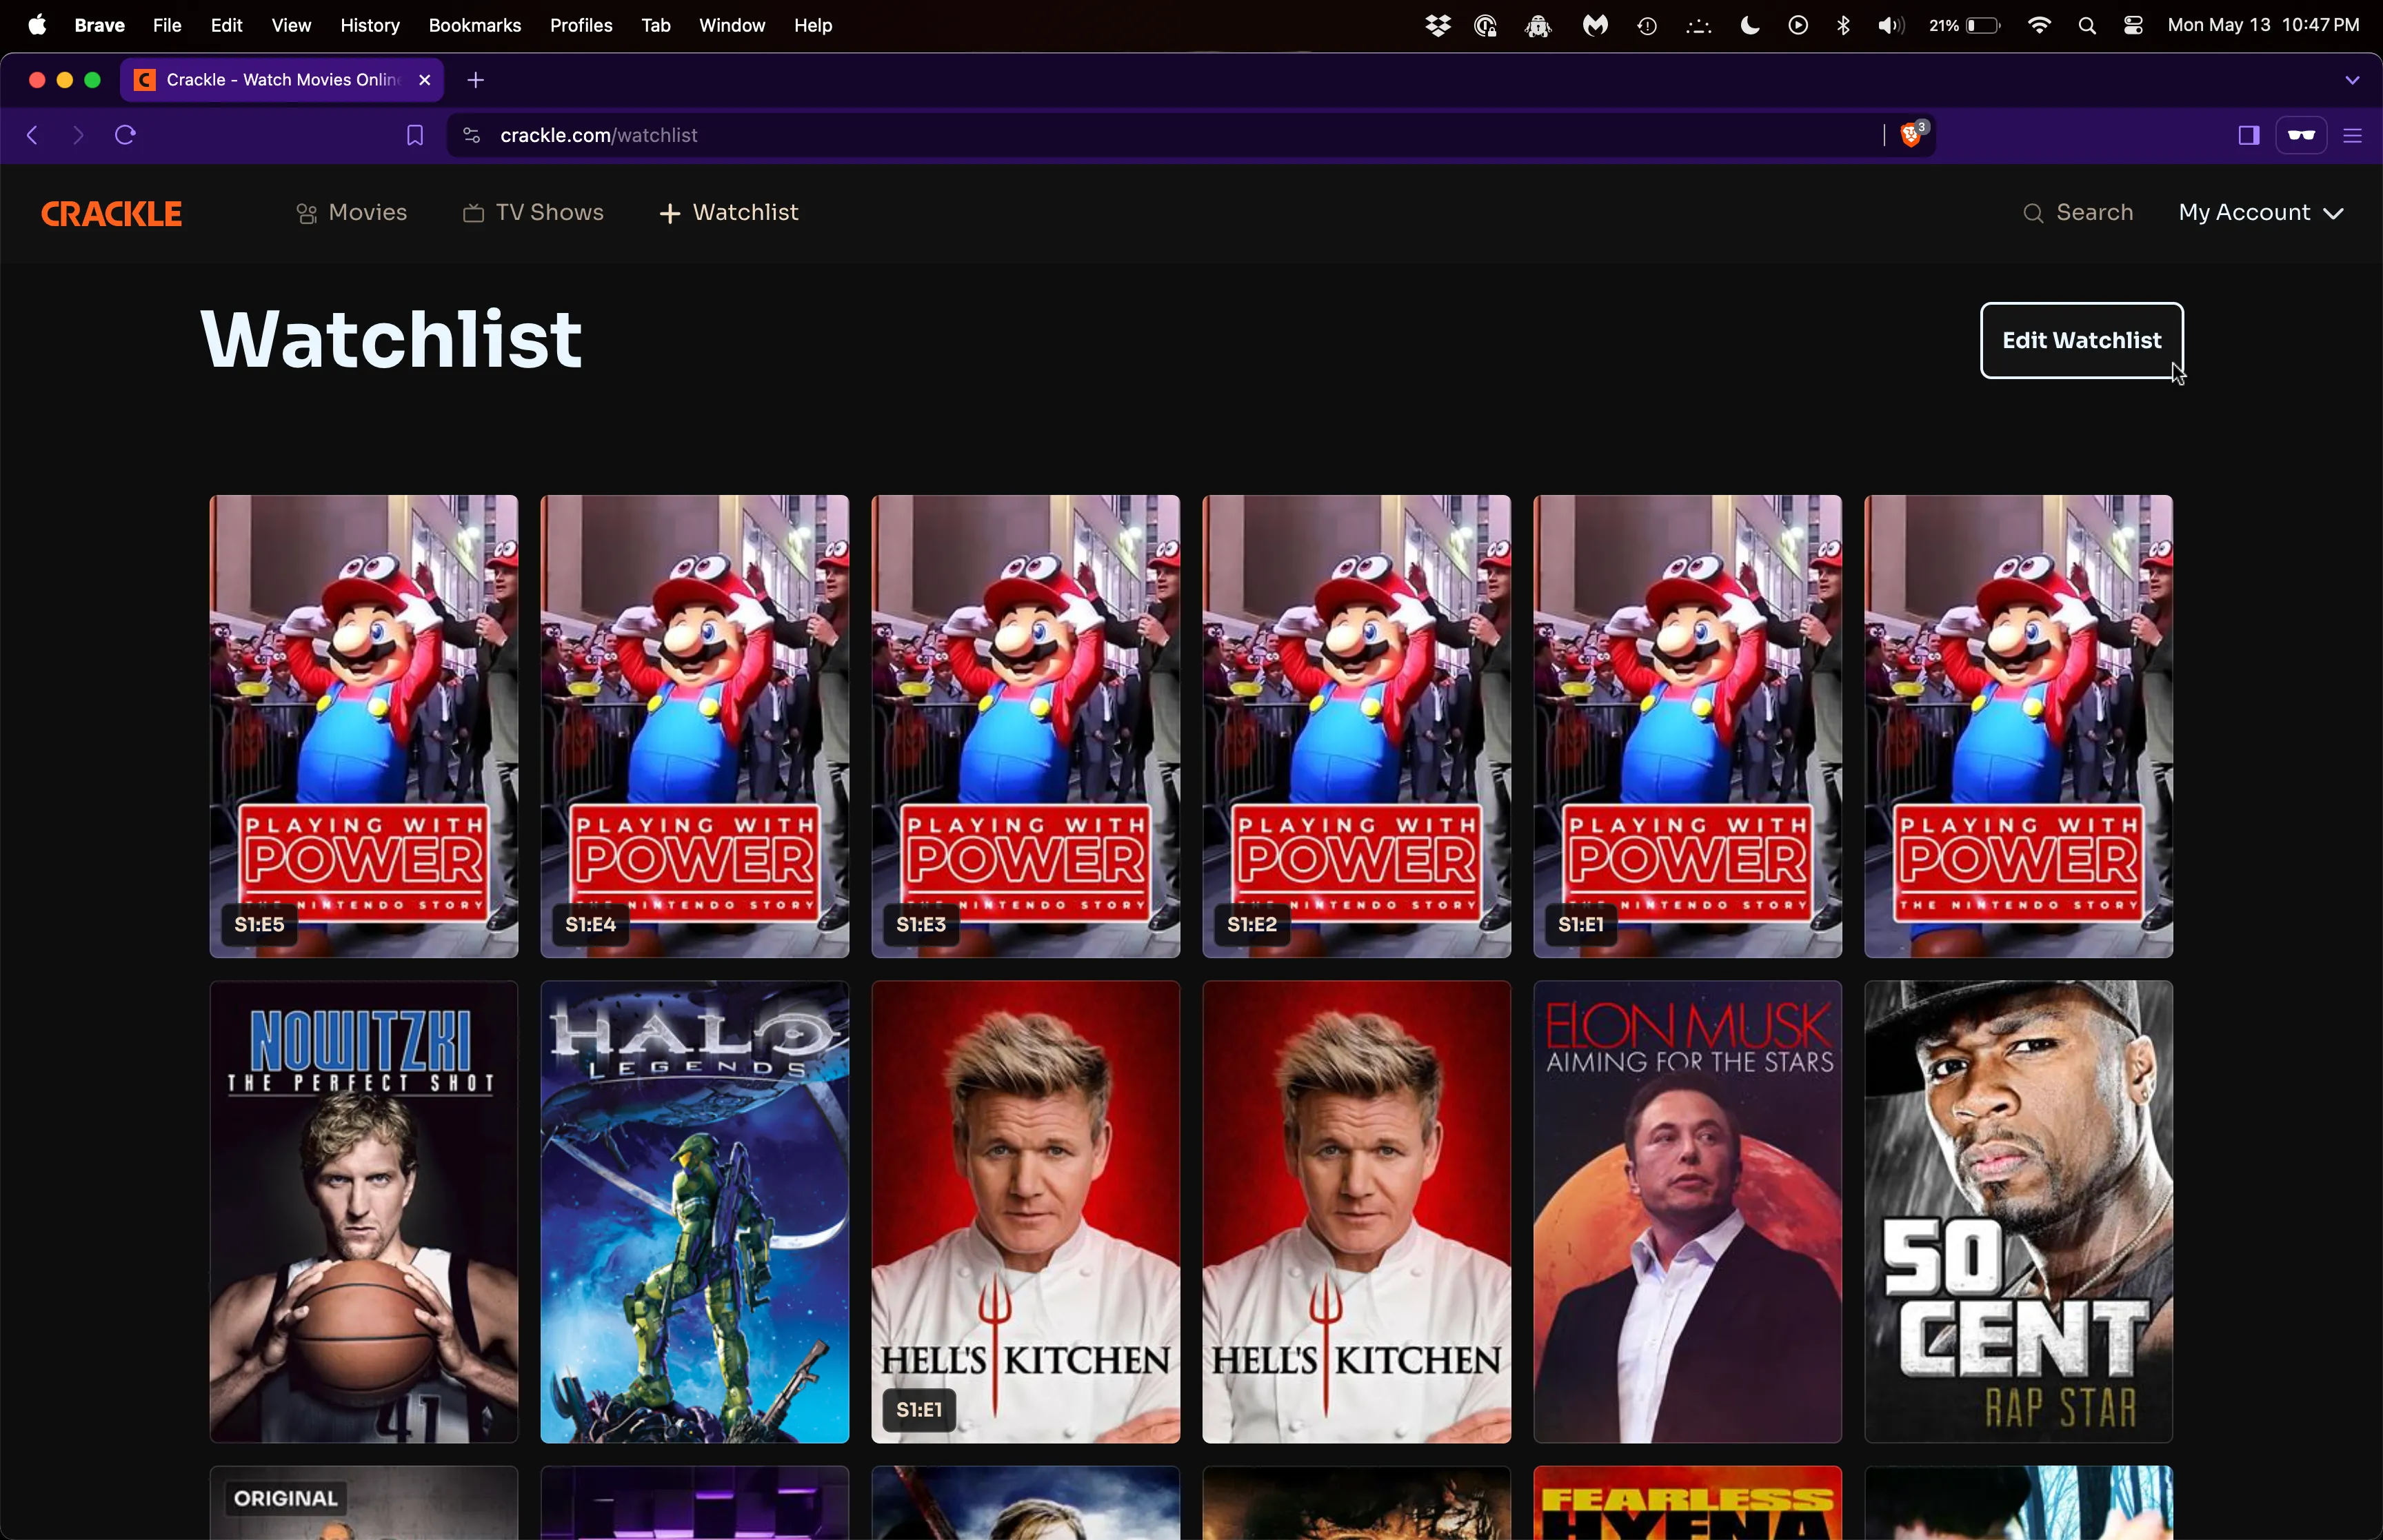Toggle the browser sidebar panel

point(2249,135)
